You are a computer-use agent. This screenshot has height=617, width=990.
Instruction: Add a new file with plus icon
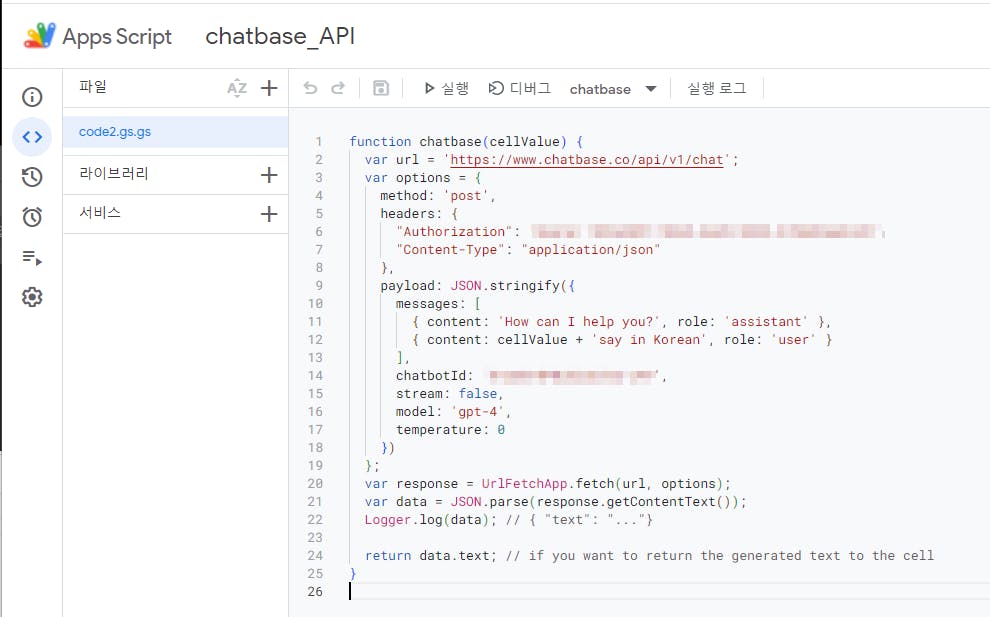269,88
